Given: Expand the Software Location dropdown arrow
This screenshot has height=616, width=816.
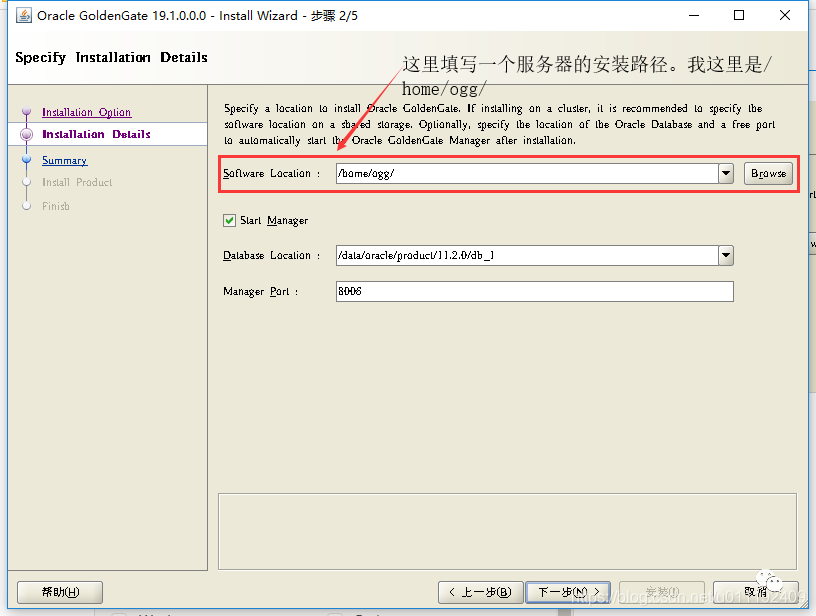Looking at the screenshot, I should (x=726, y=174).
